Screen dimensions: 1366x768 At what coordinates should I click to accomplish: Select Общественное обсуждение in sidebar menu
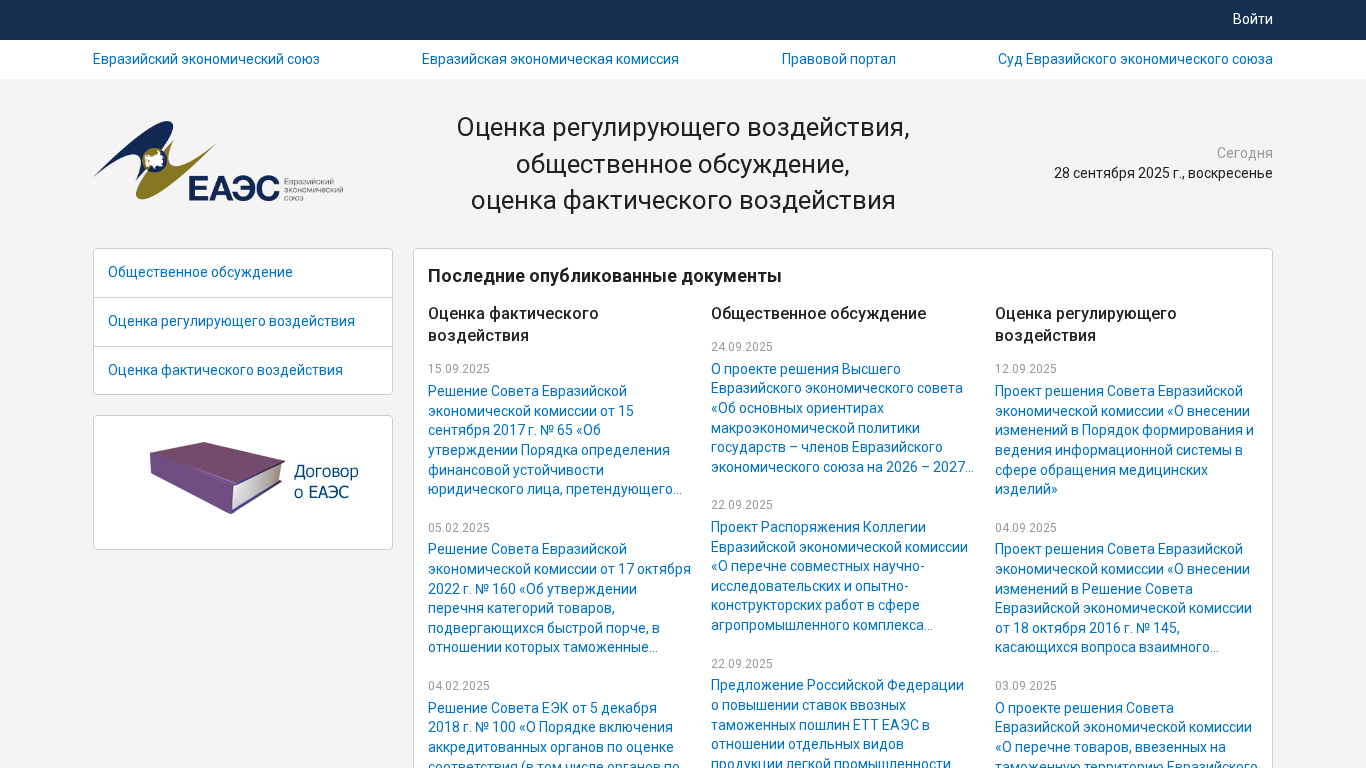(x=200, y=272)
